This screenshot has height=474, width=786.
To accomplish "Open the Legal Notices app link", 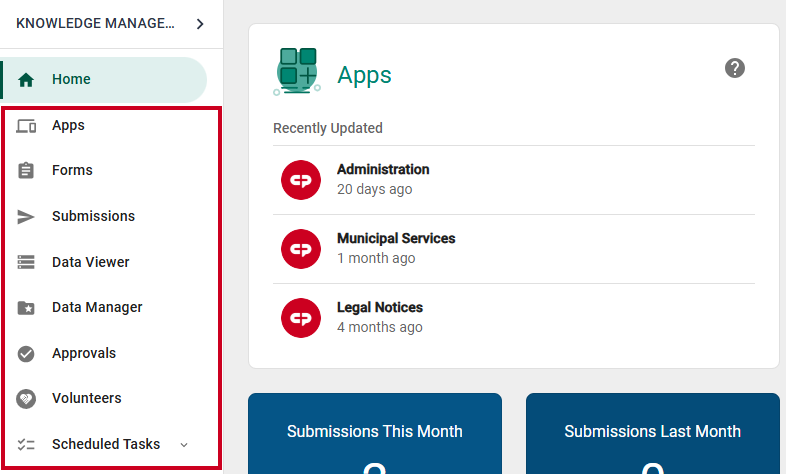I will [380, 308].
